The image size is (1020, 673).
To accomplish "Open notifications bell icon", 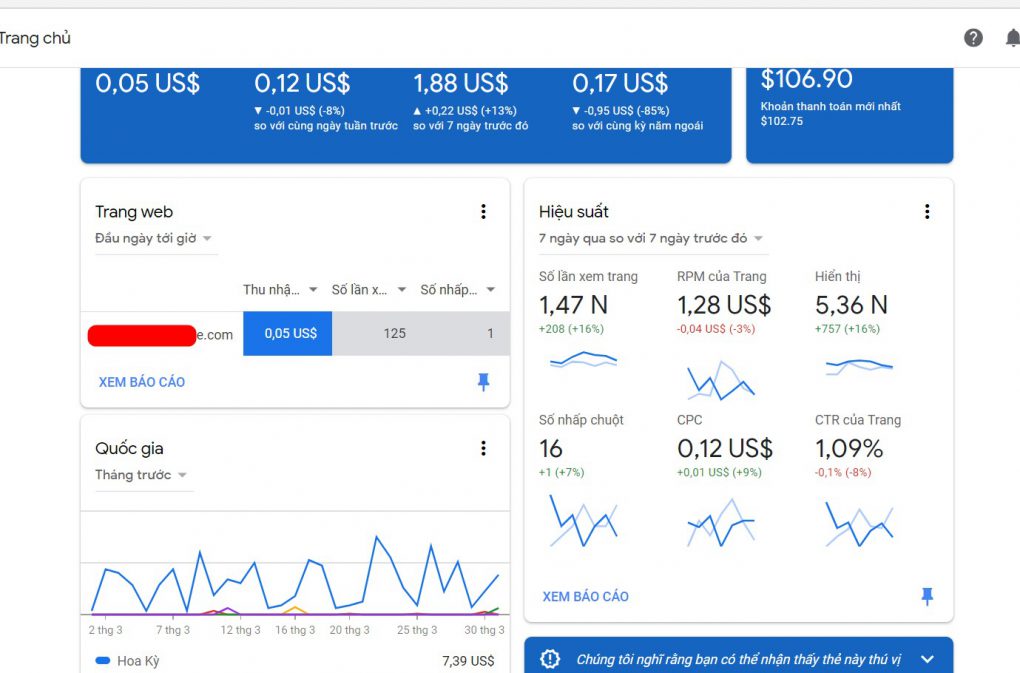I will [x=1013, y=38].
